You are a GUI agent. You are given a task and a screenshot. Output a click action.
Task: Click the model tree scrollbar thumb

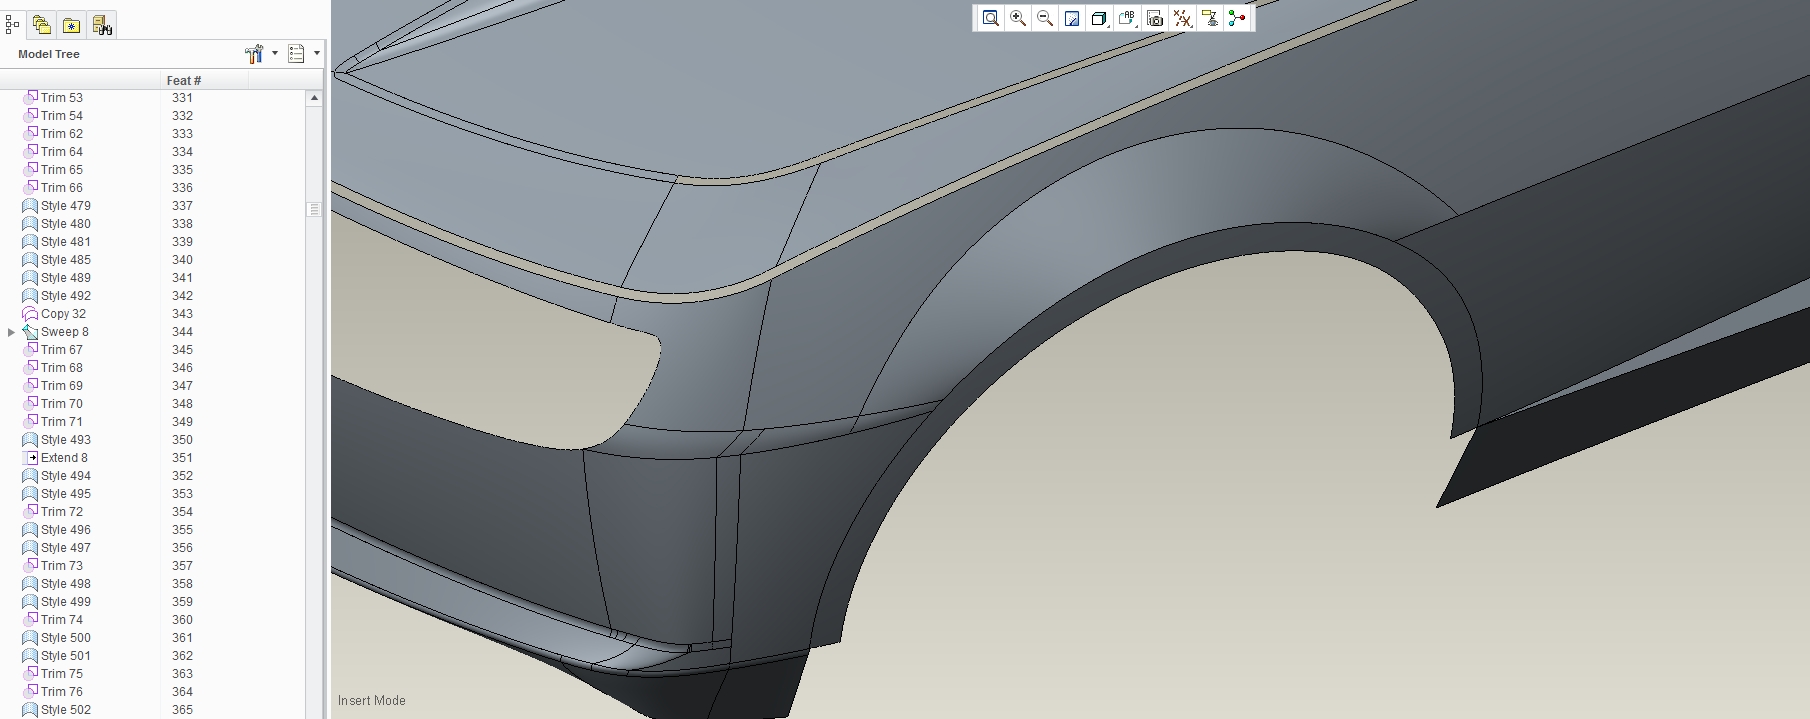(x=314, y=209)
